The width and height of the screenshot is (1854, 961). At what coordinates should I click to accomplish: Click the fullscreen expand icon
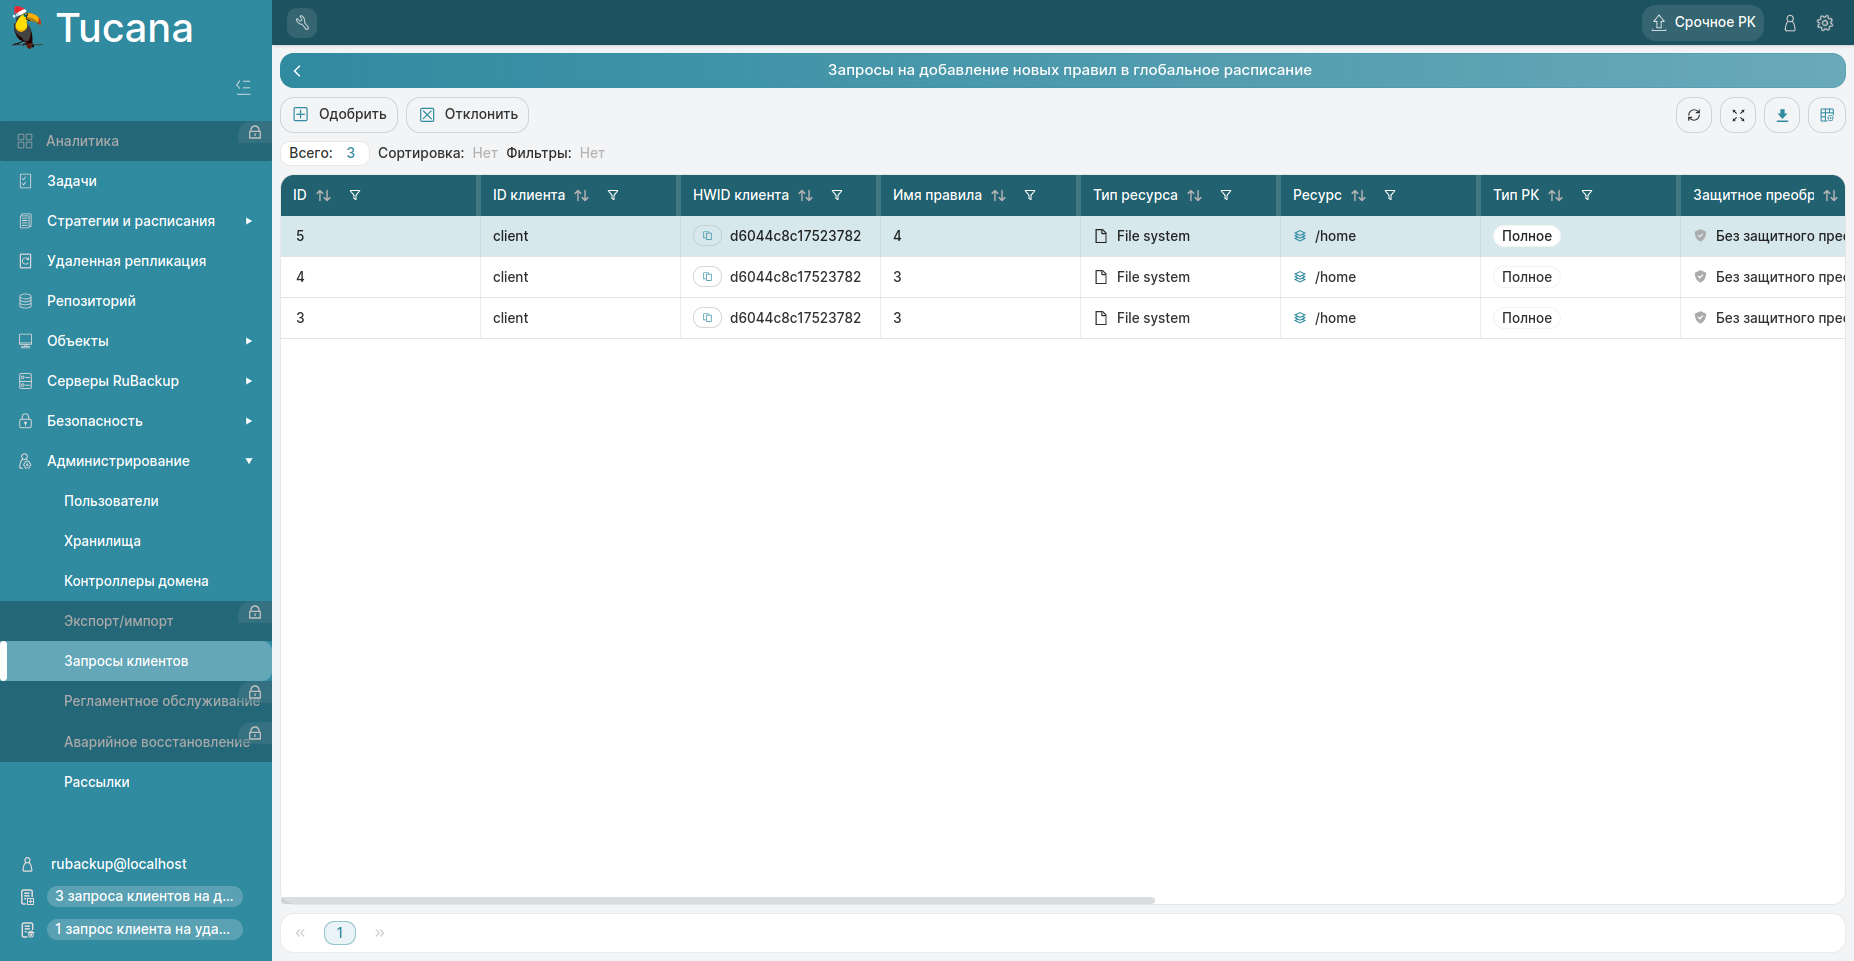click(1738, 115)
